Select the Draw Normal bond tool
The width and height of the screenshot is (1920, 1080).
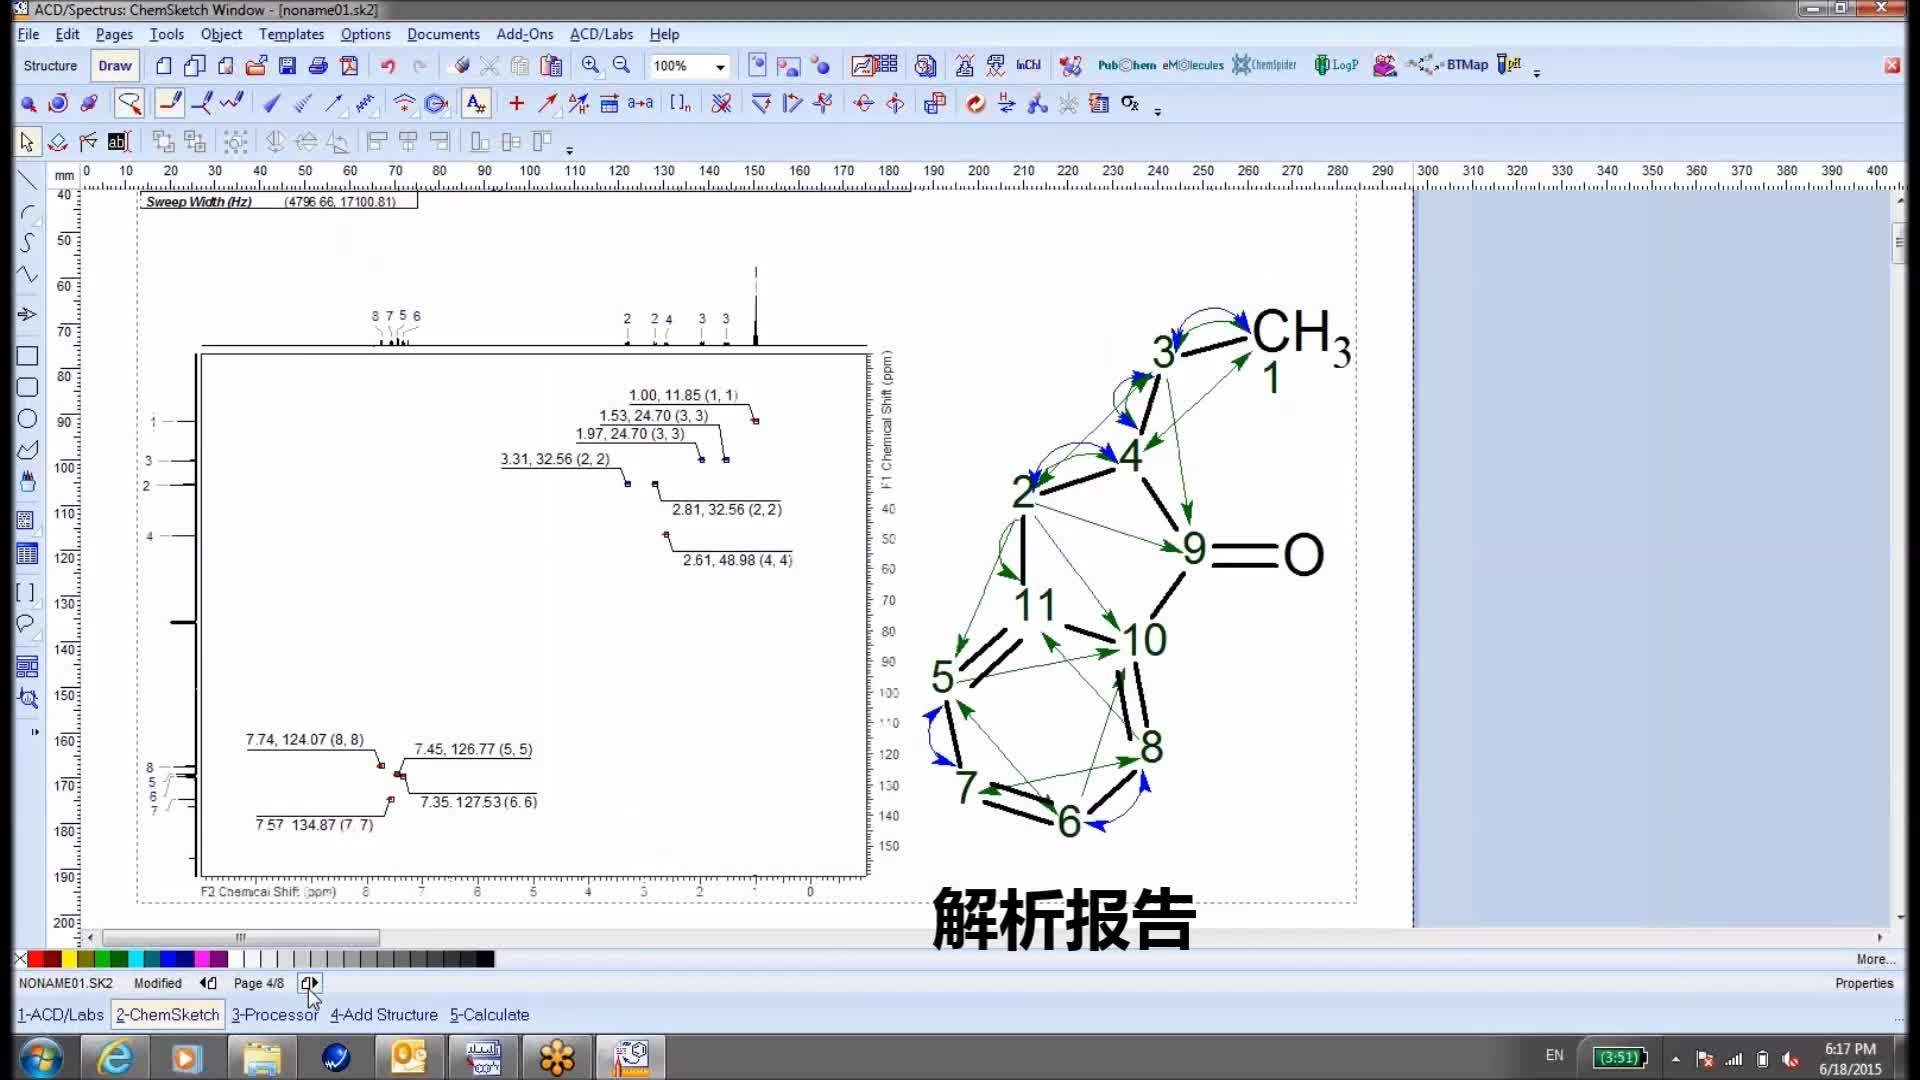[170, 104]
